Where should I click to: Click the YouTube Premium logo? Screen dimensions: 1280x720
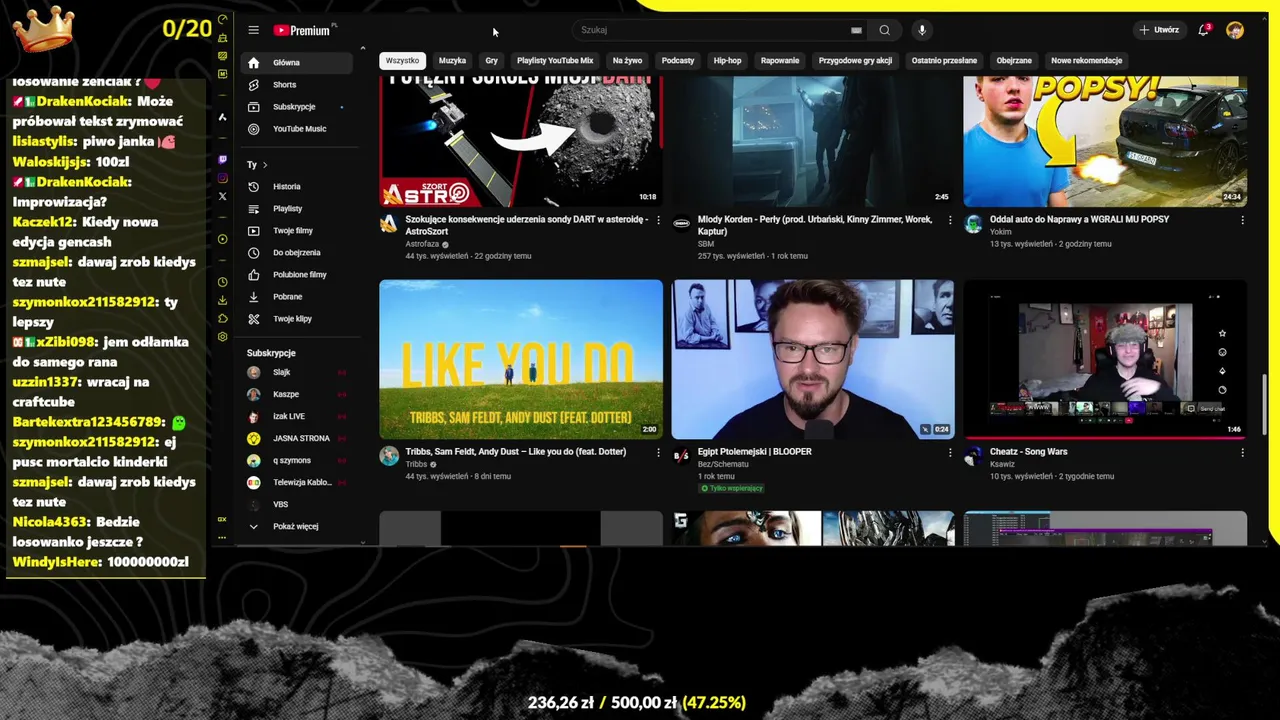click(304, 30)
